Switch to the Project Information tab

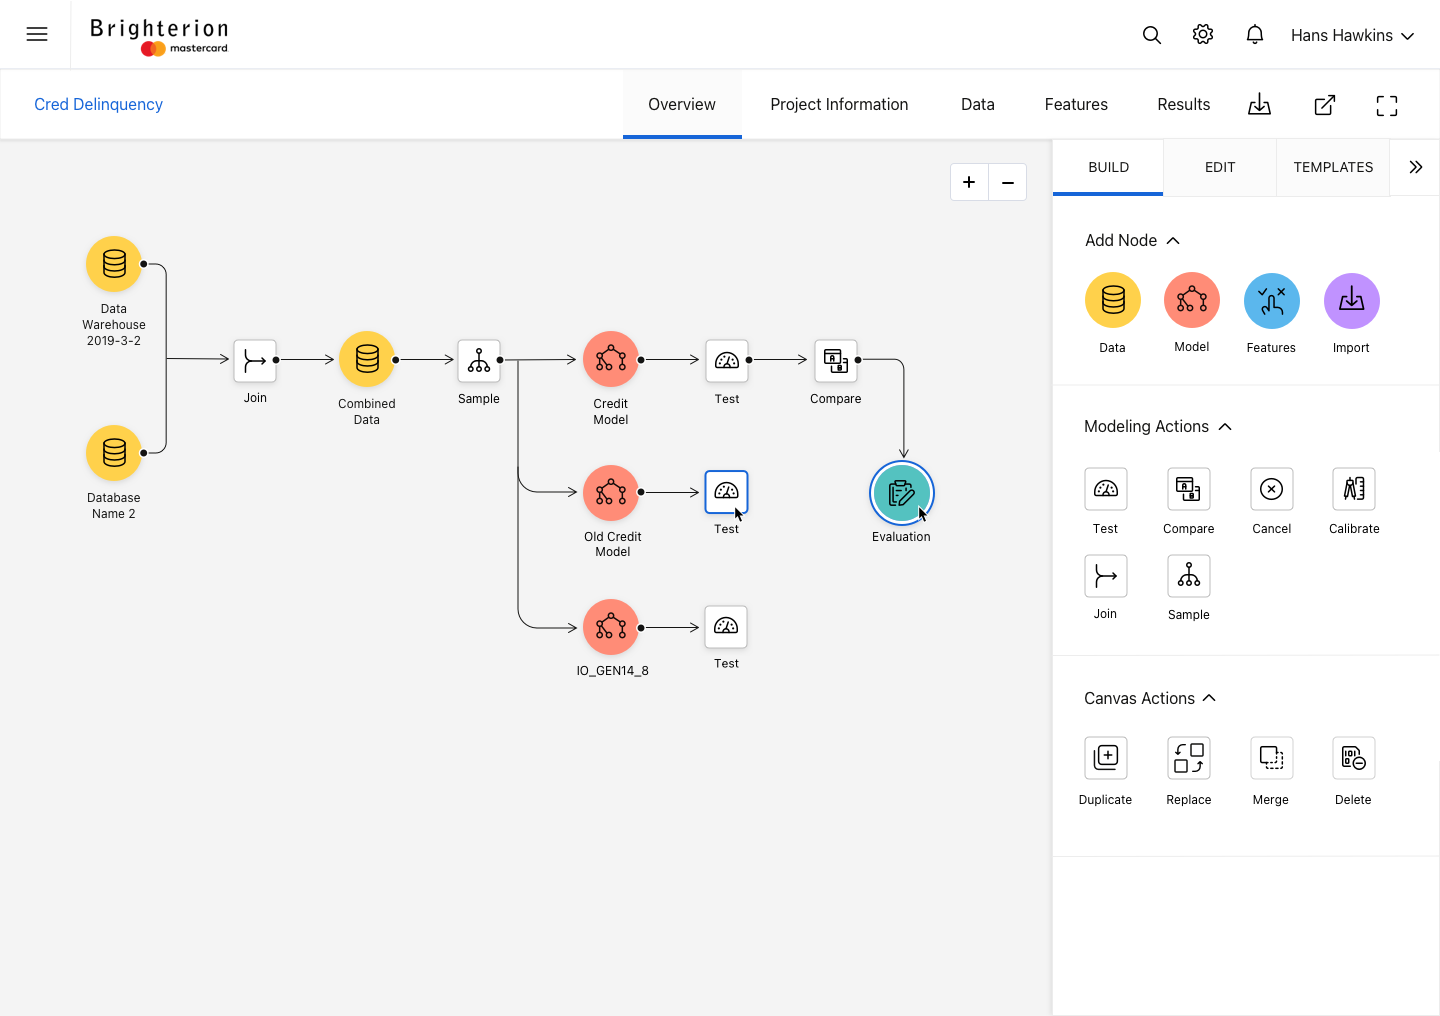839,104
